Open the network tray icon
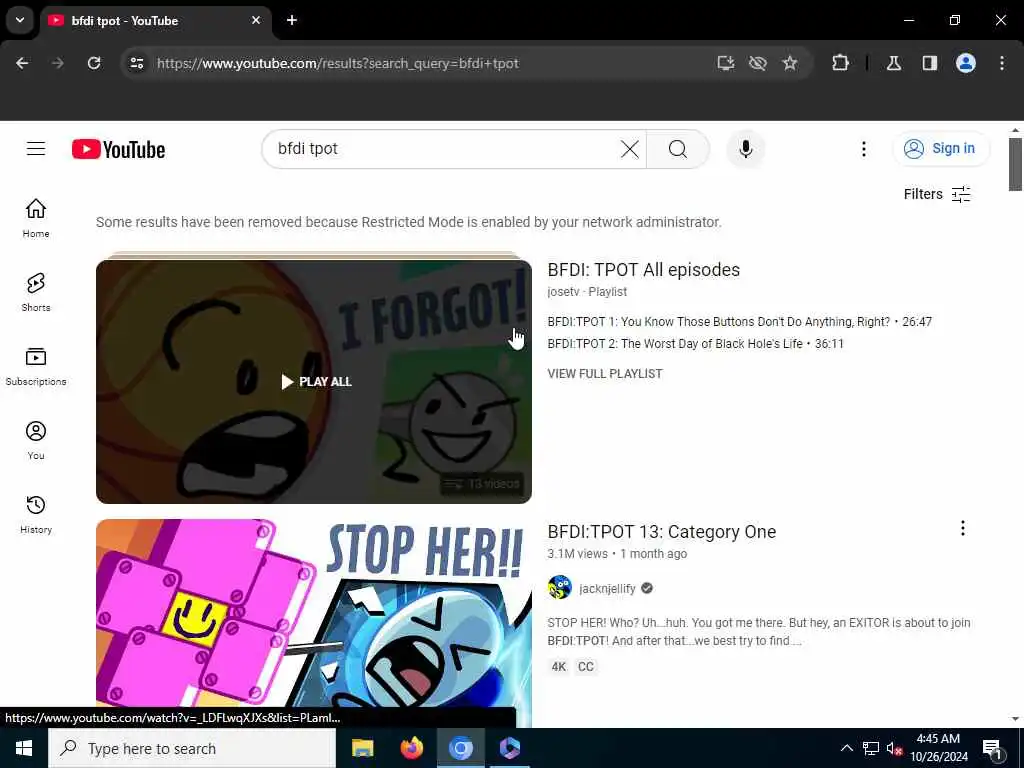1024x768 pixels. coord(871,748)
